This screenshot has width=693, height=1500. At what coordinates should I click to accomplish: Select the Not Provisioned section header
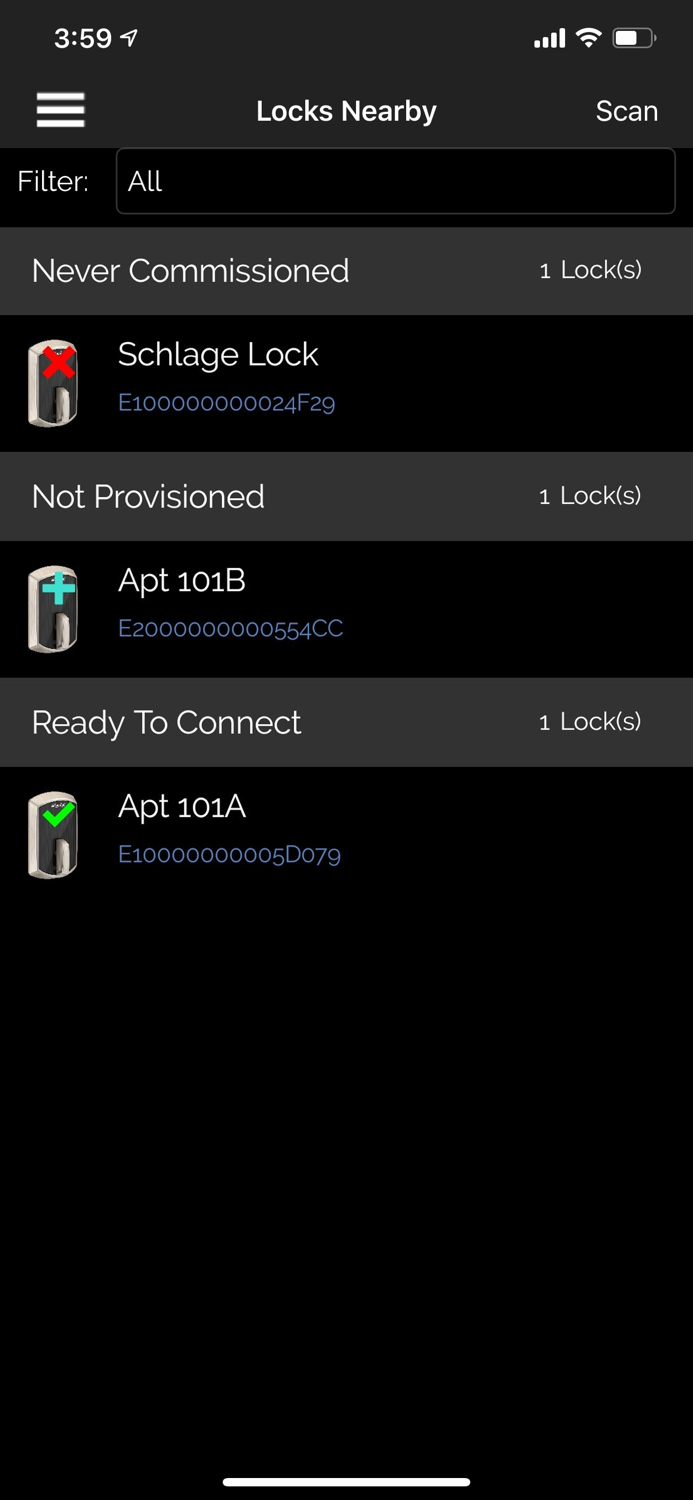[346, 497]
